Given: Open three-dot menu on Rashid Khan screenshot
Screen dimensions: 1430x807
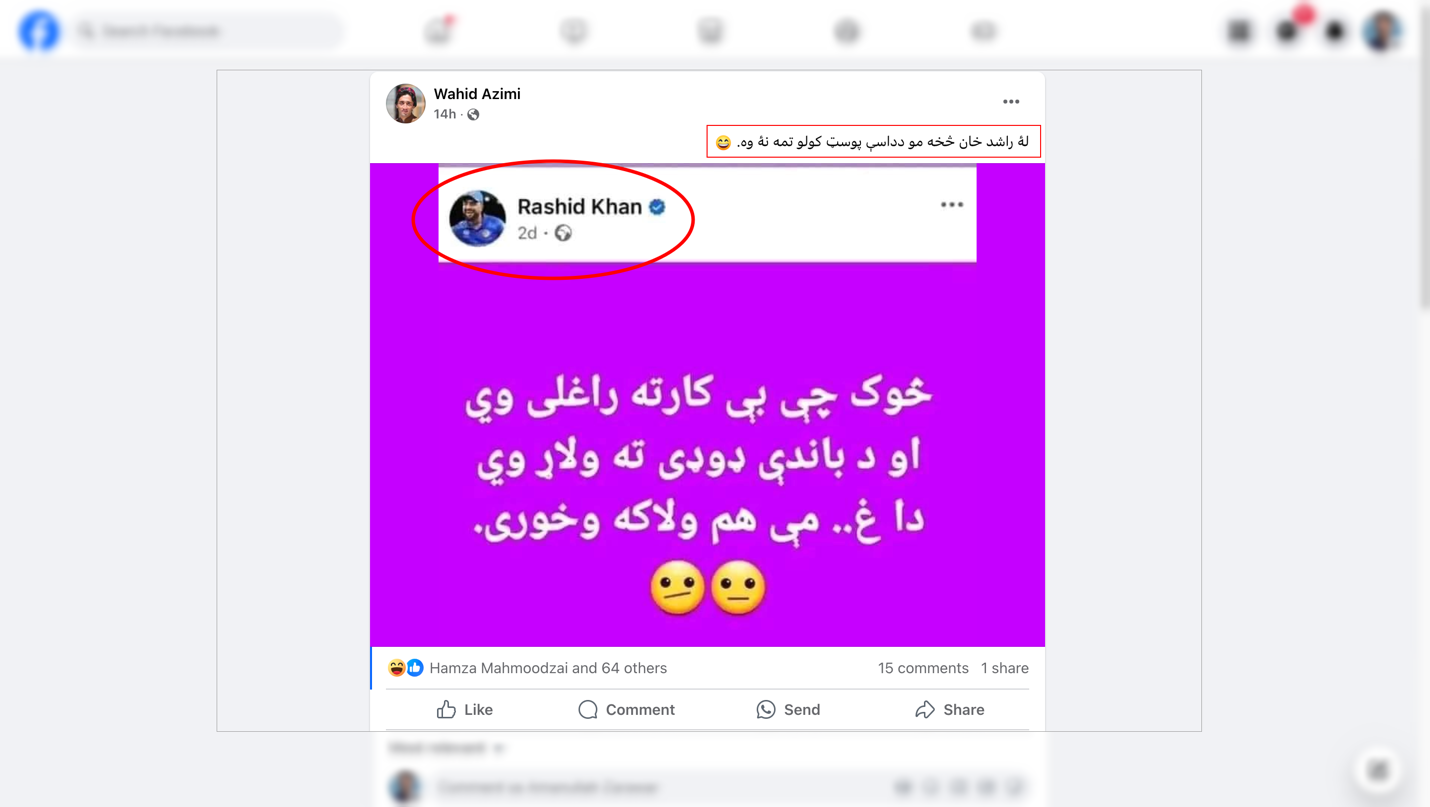Looking at the screenshot, I should [x=951, y=205].
